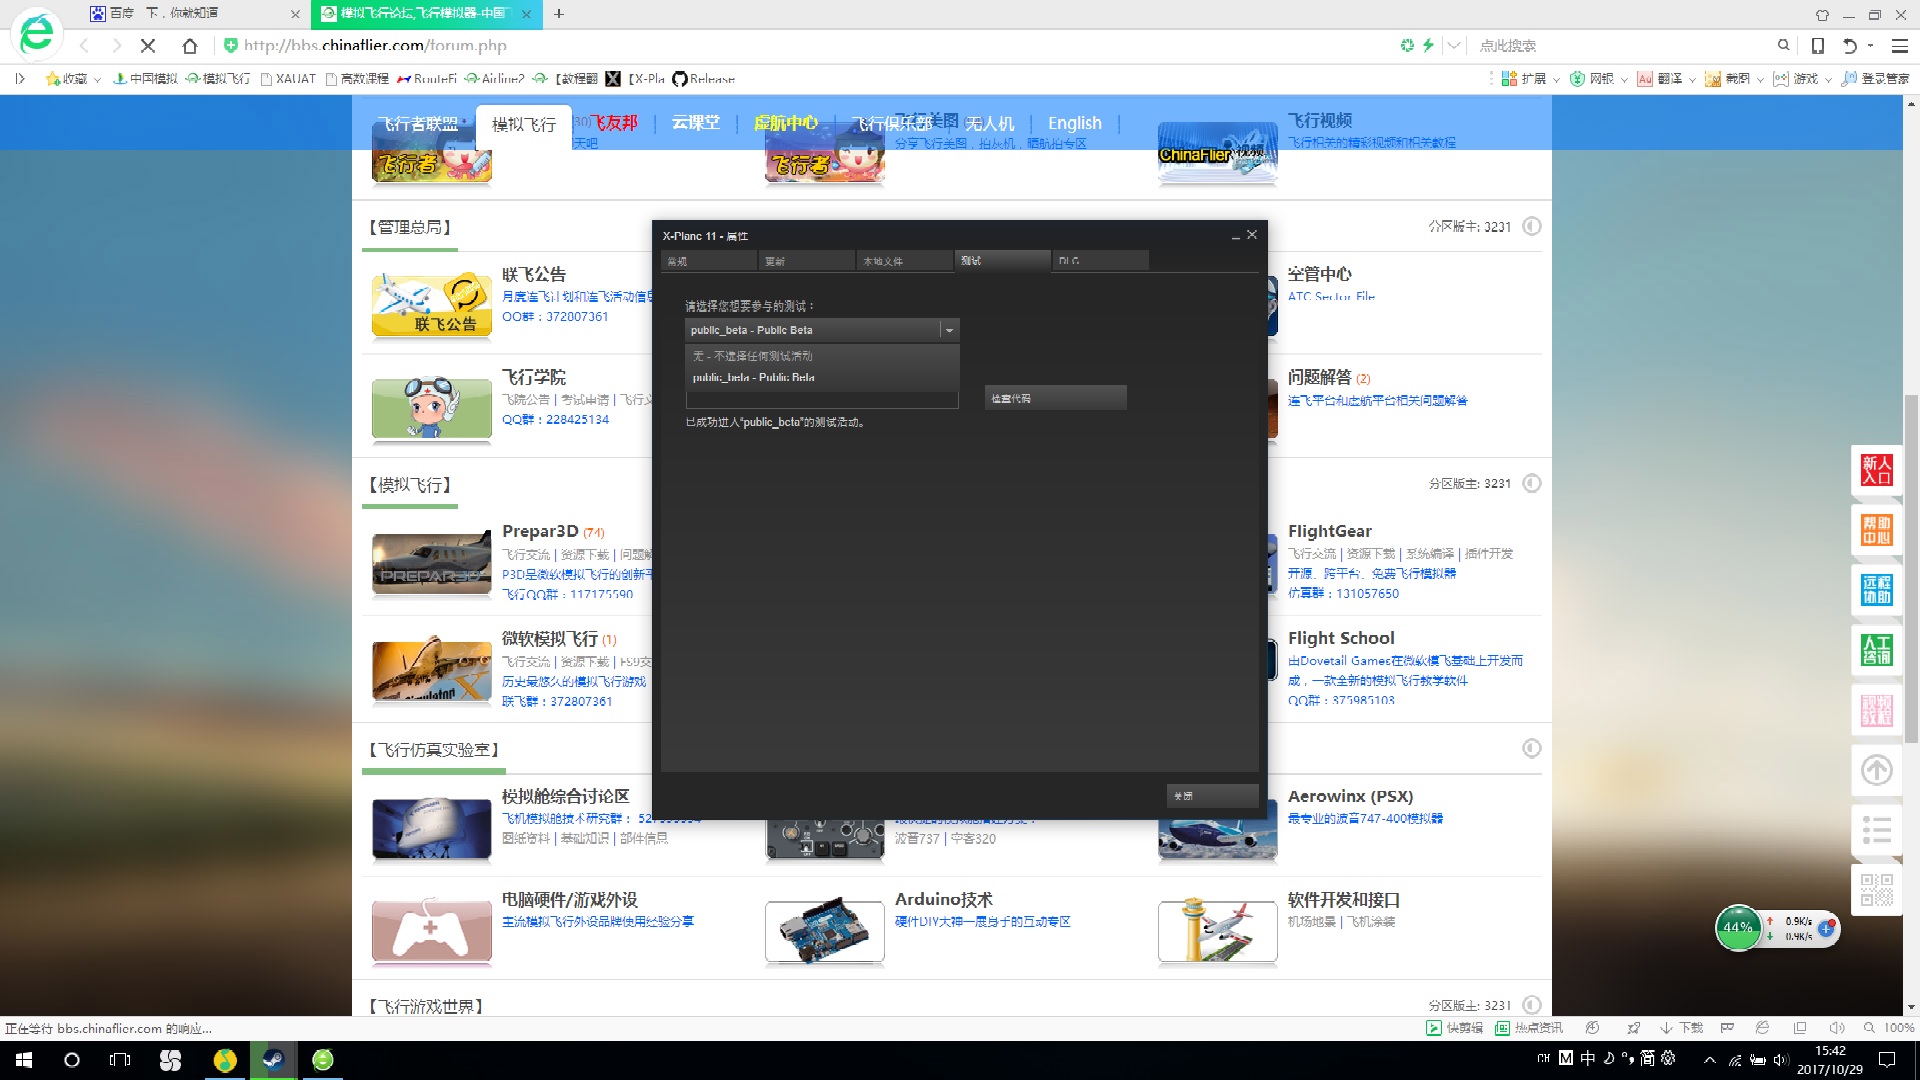1920x1080 pixels.
Task: Click 登录管家 login manager icon
Action: [x=1876, y=79]
